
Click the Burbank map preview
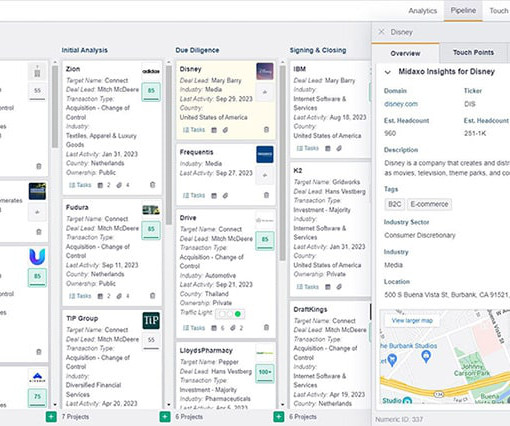click(445, 357)
